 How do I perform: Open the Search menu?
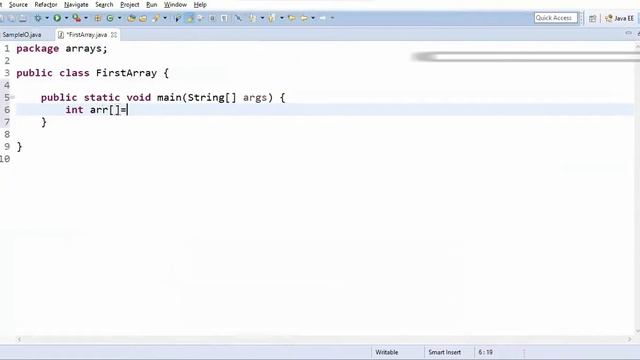tap(104, 4)
